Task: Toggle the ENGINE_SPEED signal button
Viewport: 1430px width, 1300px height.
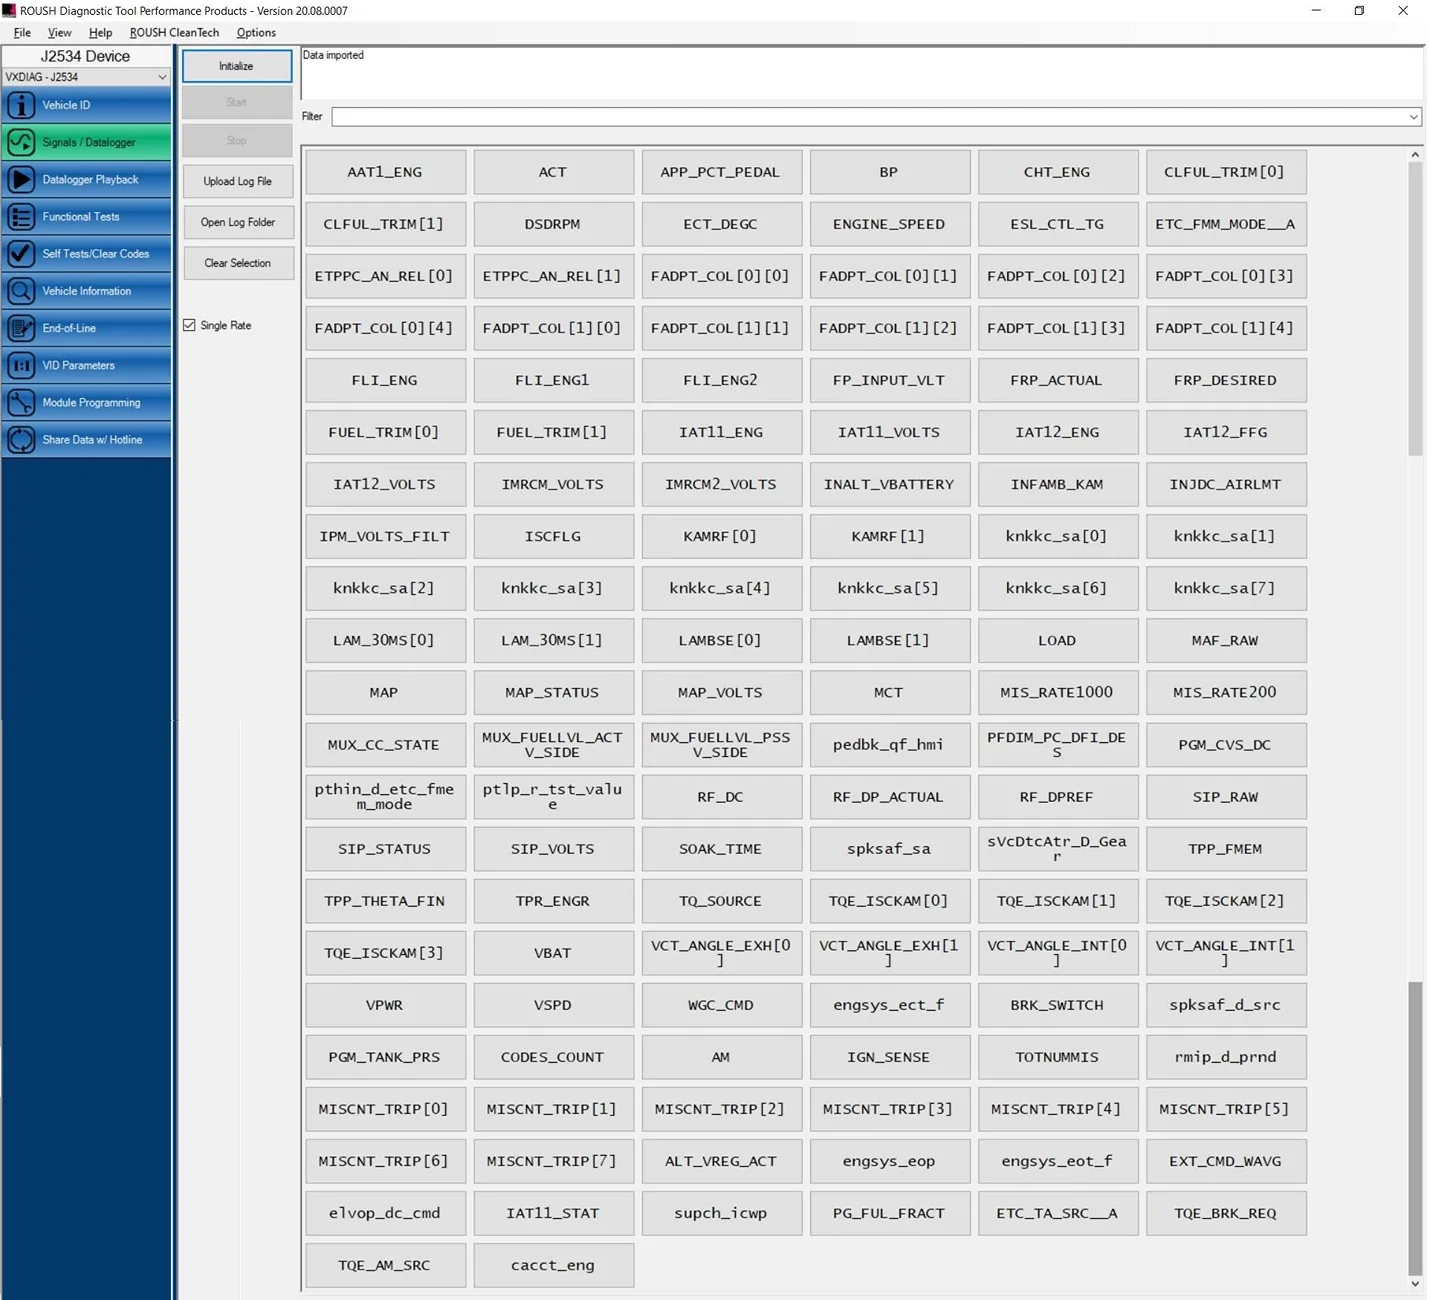Action: pyautogui.click(x=888, y=224)
